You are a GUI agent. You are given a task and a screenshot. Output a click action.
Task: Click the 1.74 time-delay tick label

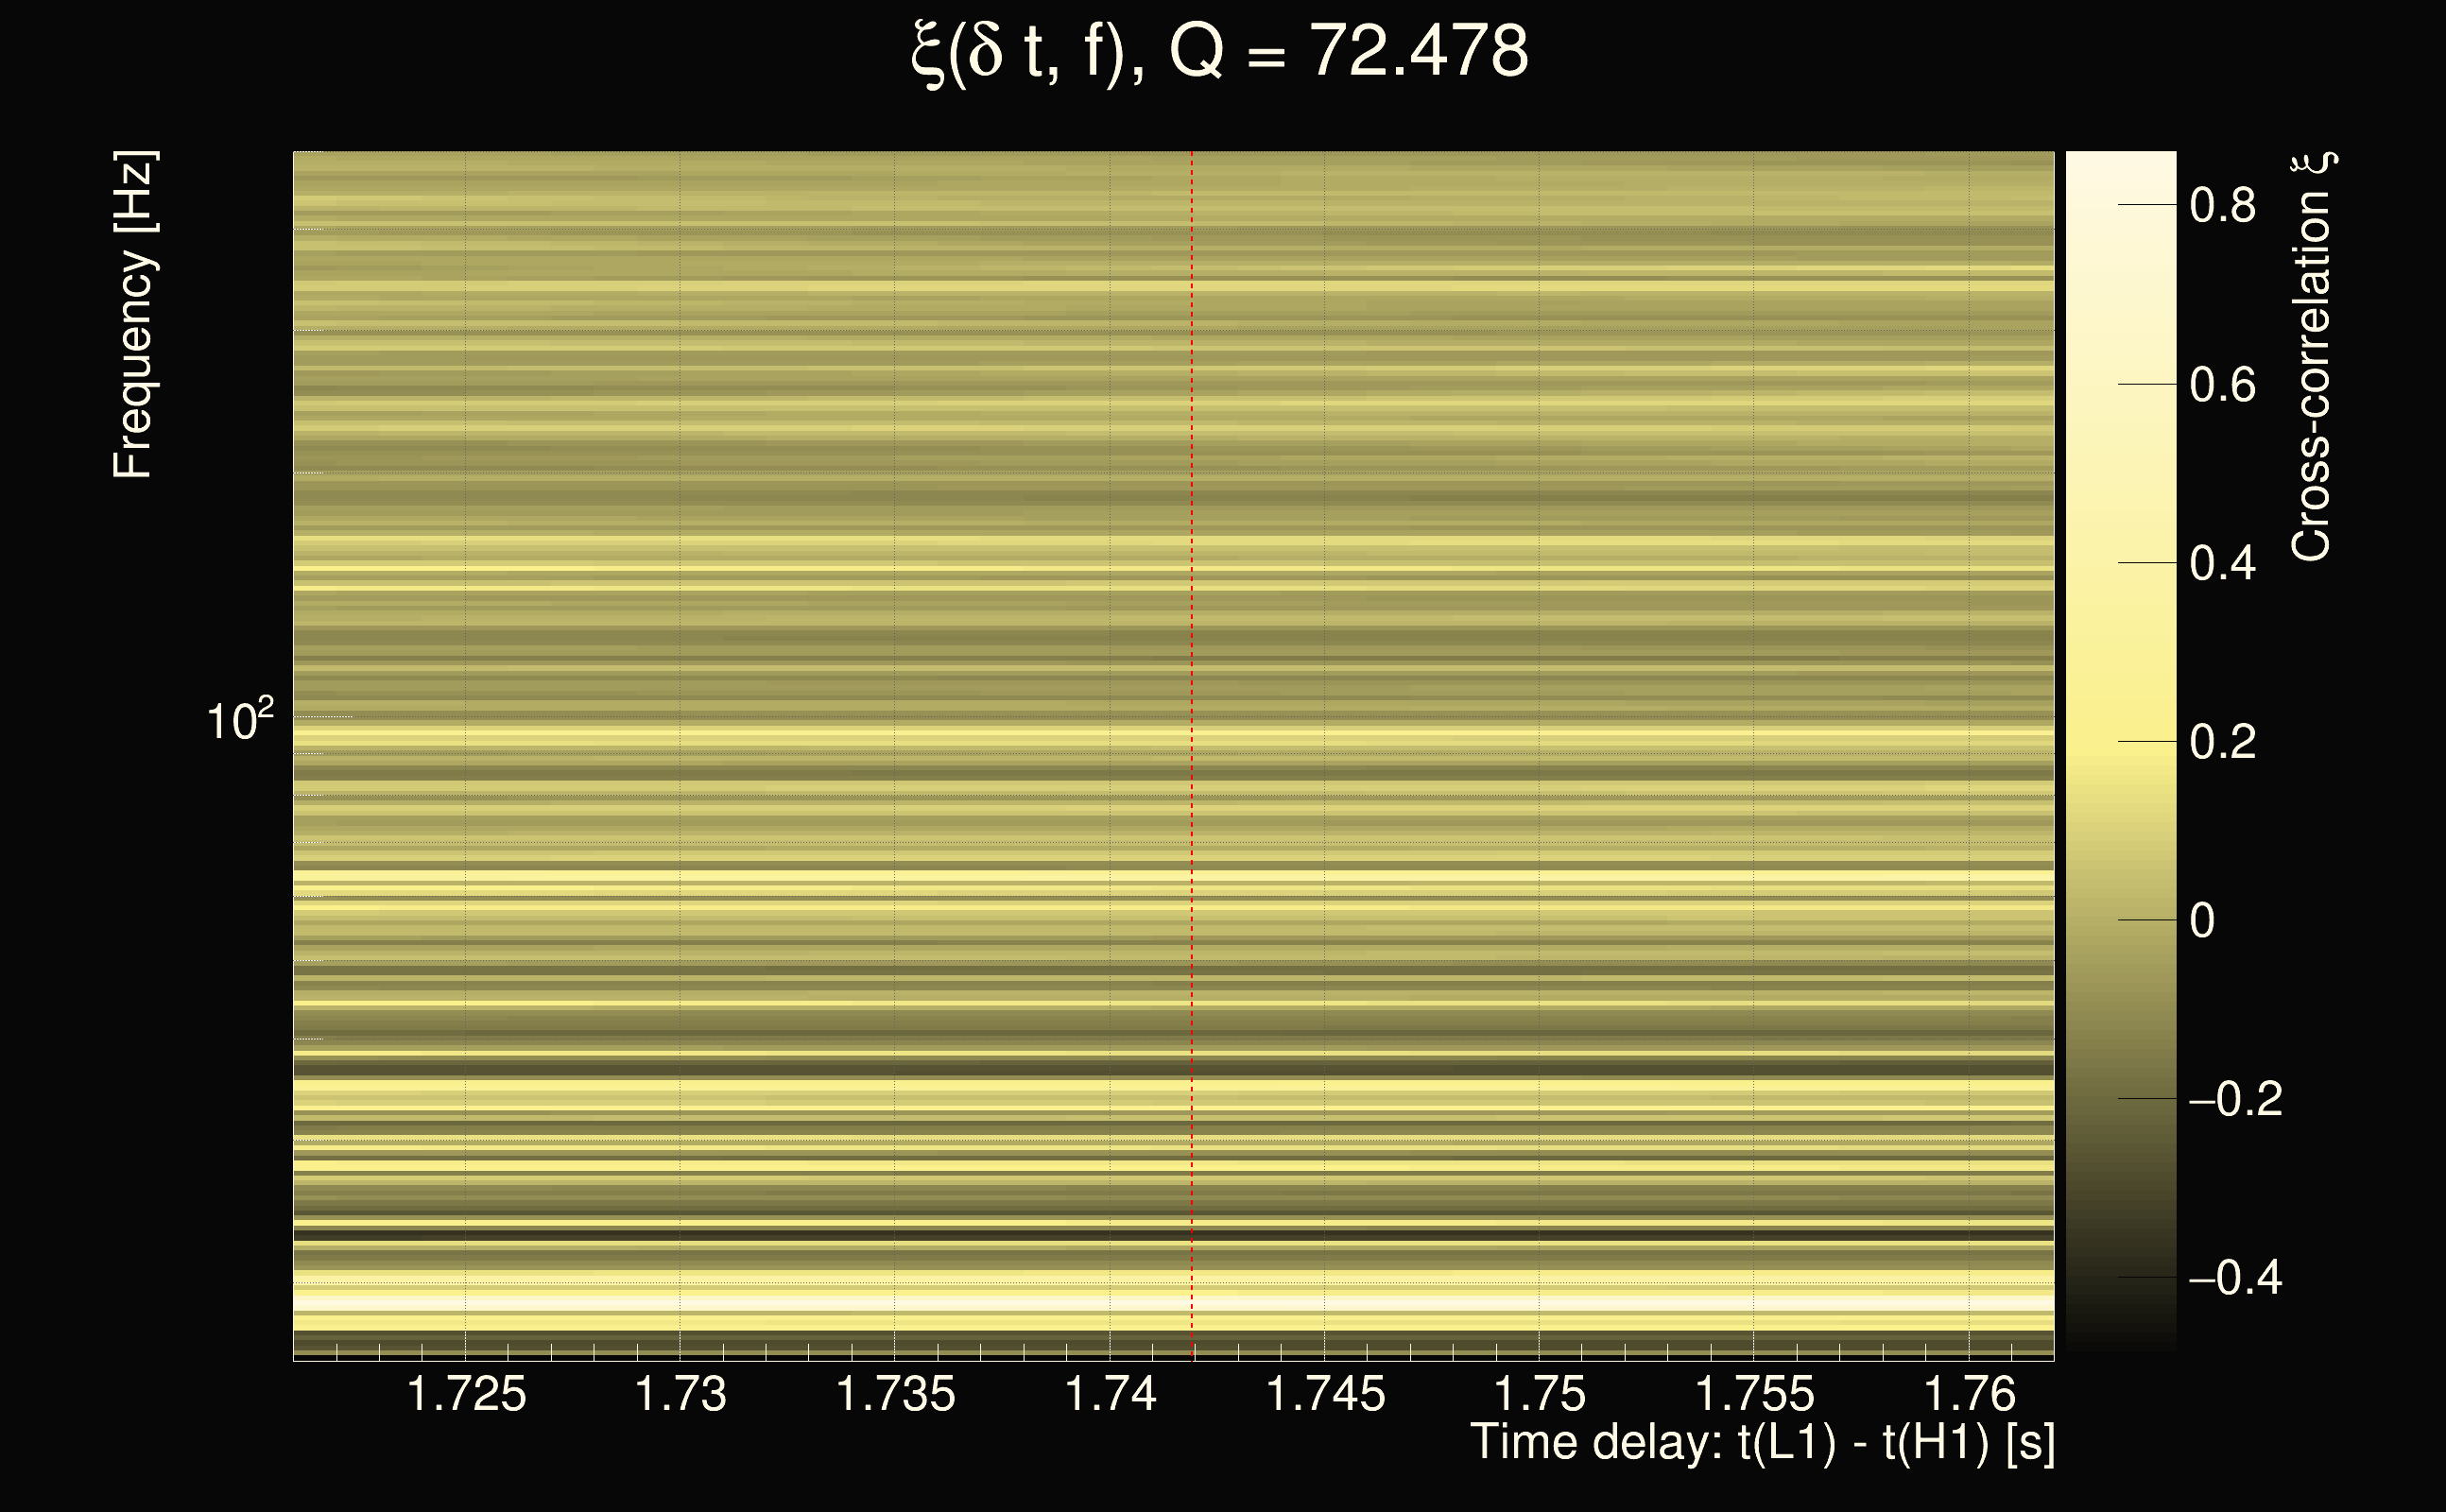(x=1110, y=1394)
